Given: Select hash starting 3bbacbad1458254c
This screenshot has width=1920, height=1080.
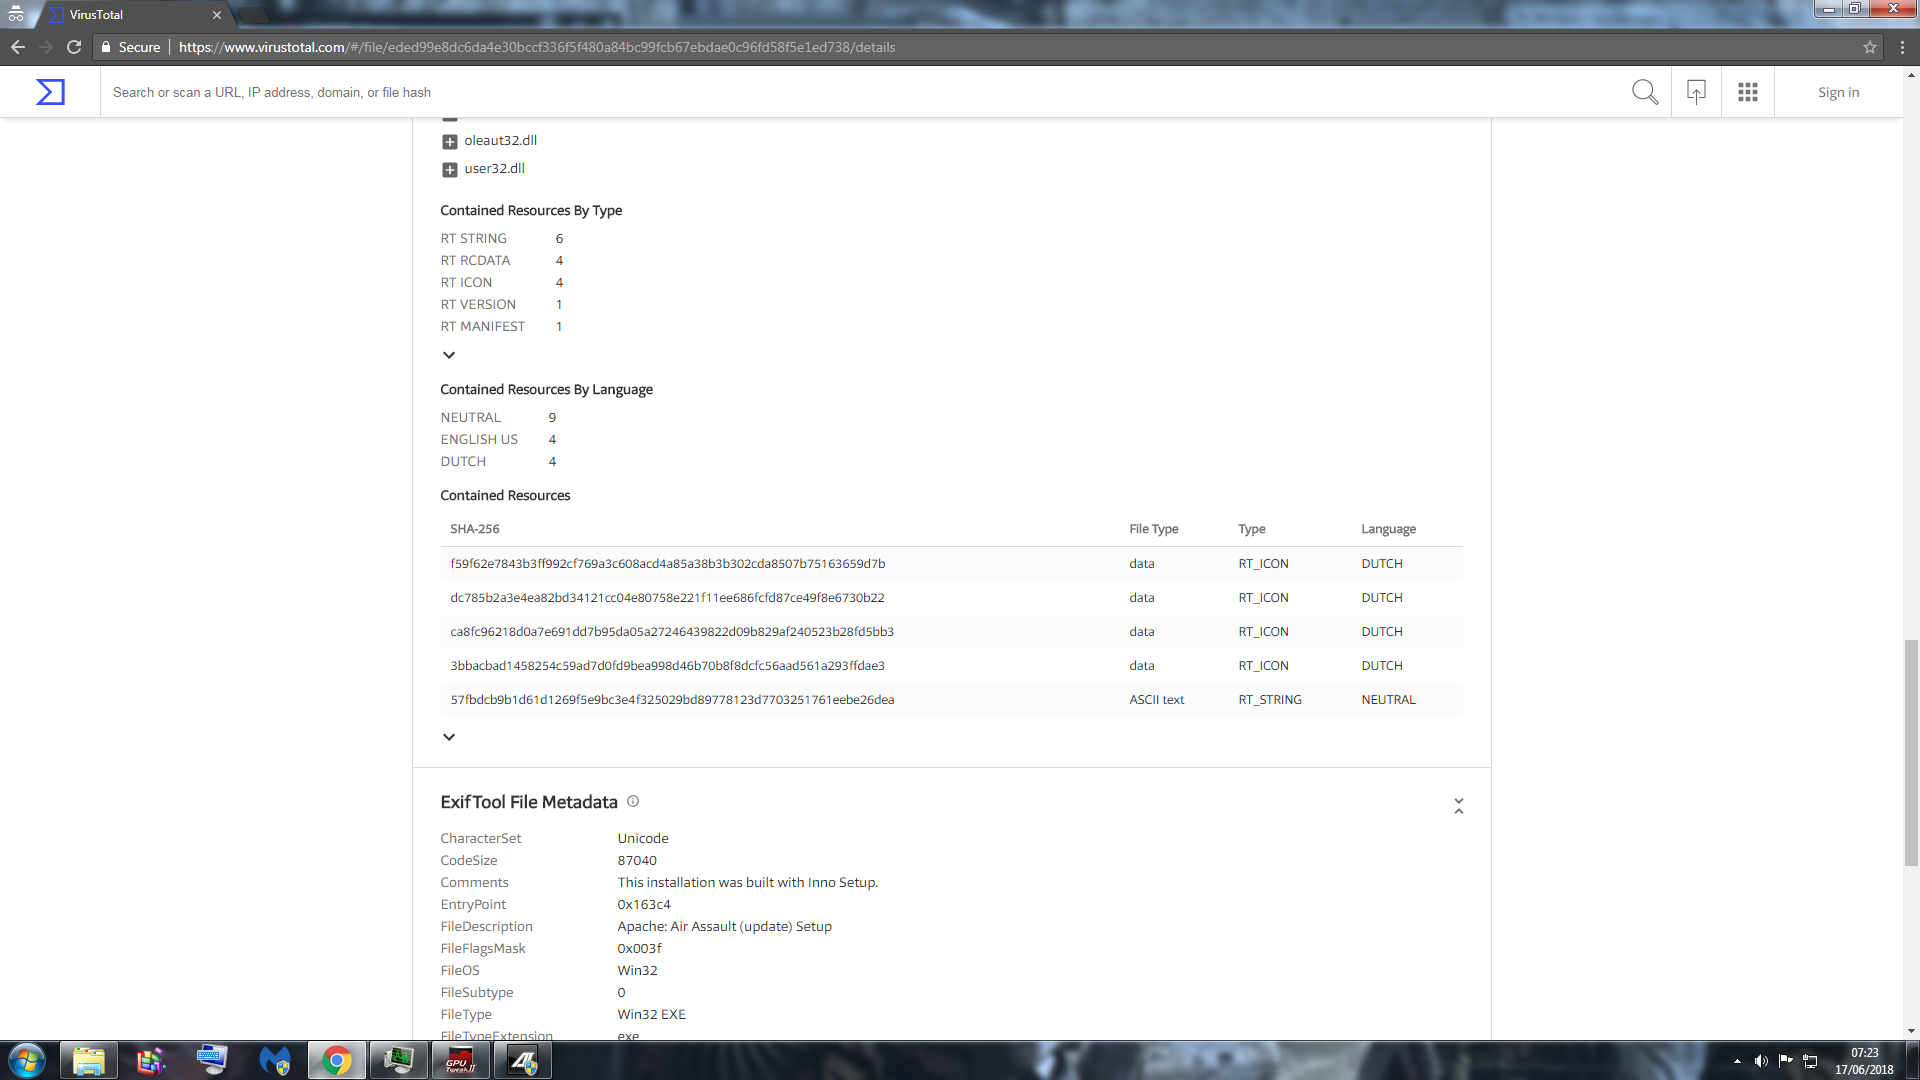Looking at the screenshot, I should (667, 666).
